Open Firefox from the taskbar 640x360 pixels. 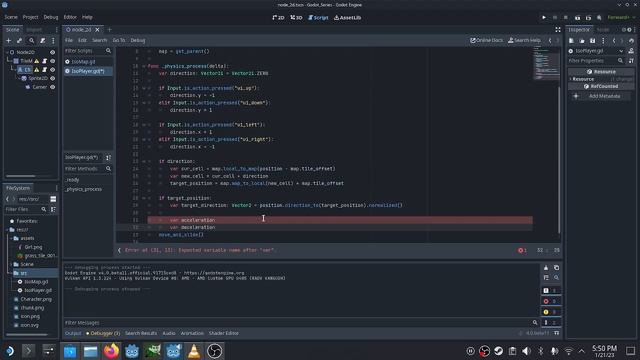(x=111, y=351)
